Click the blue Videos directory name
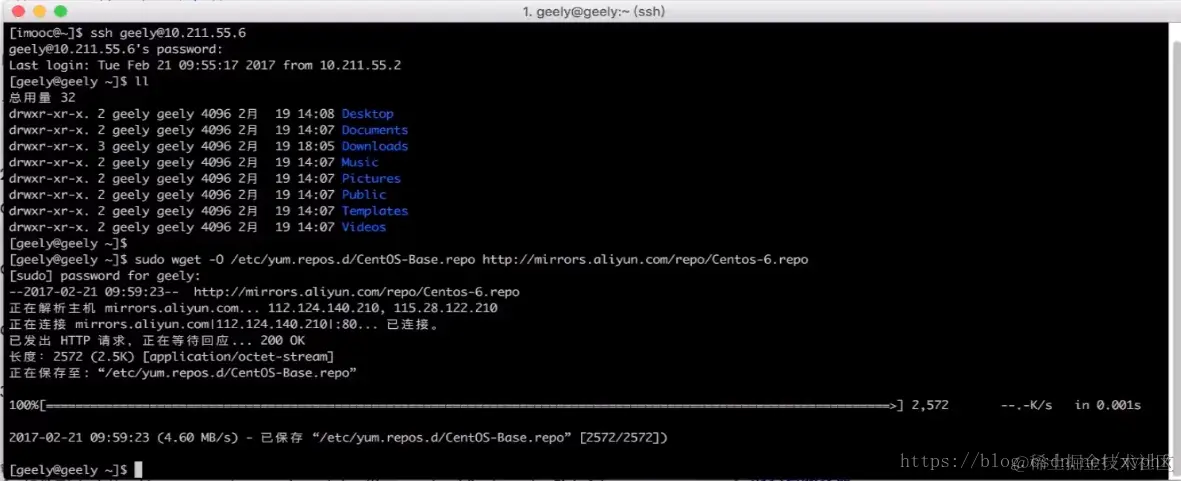The width and height of the screenshot is (1181, 481). 364,227
